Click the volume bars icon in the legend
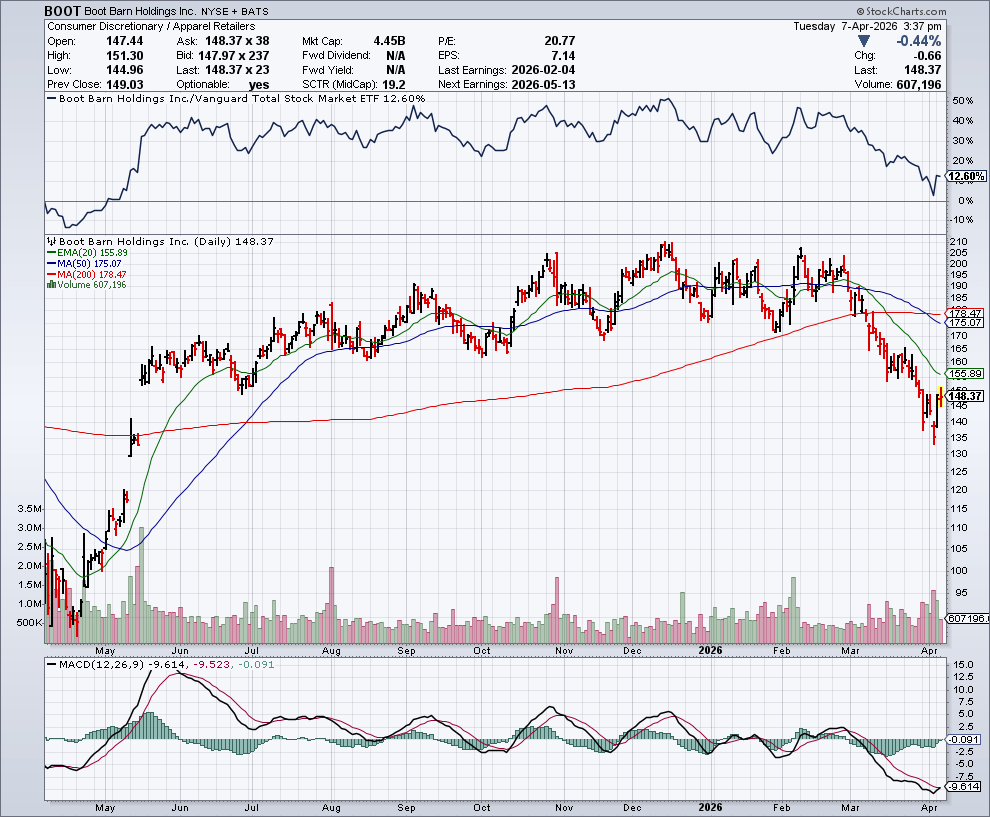Viewport: 990px width, 817px height. [51, 285]
